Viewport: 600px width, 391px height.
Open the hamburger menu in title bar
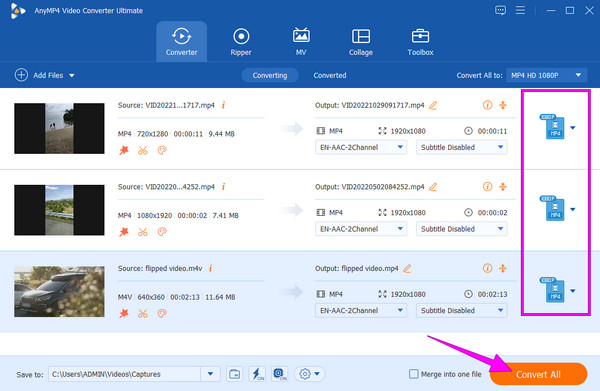(520, 10)
